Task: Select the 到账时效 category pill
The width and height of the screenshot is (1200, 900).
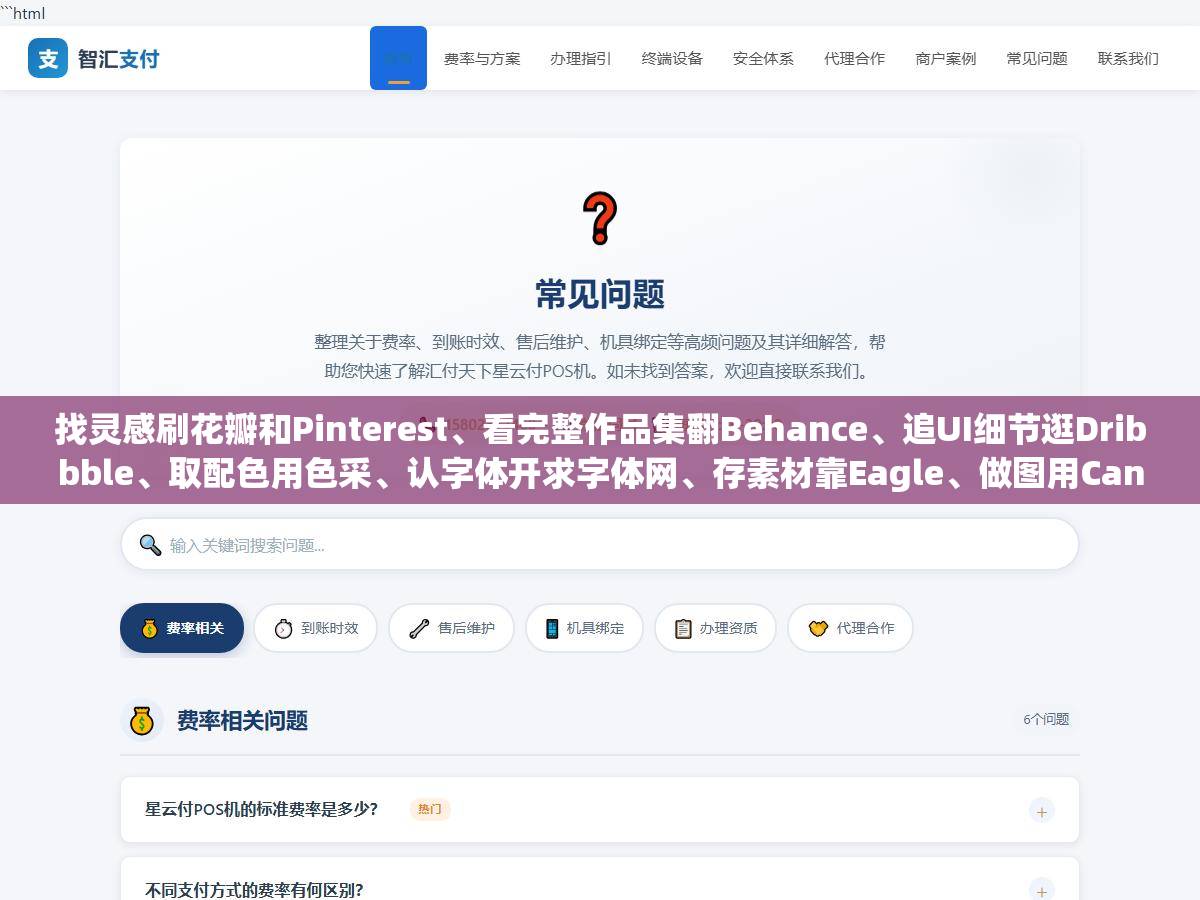Action: point(315,628)
